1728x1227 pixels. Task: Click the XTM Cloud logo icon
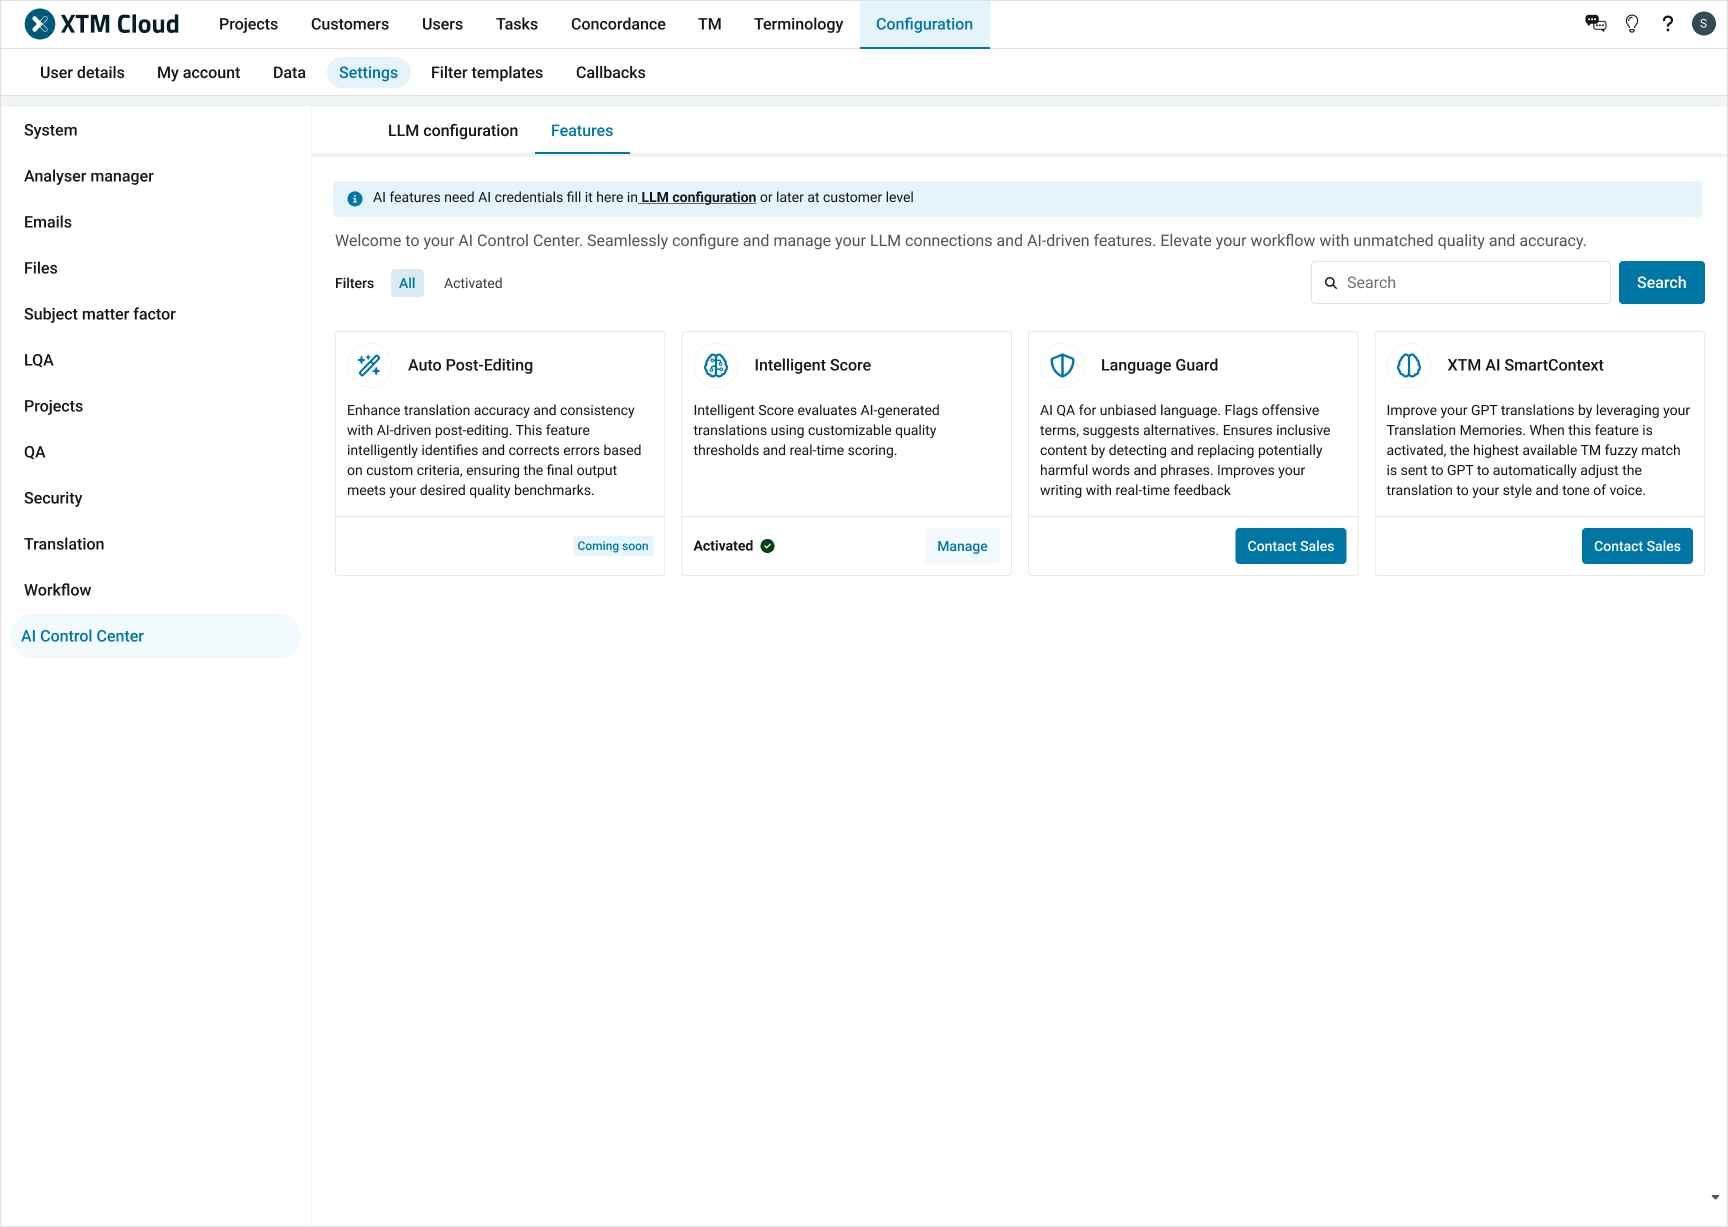[x=40, y=23]
